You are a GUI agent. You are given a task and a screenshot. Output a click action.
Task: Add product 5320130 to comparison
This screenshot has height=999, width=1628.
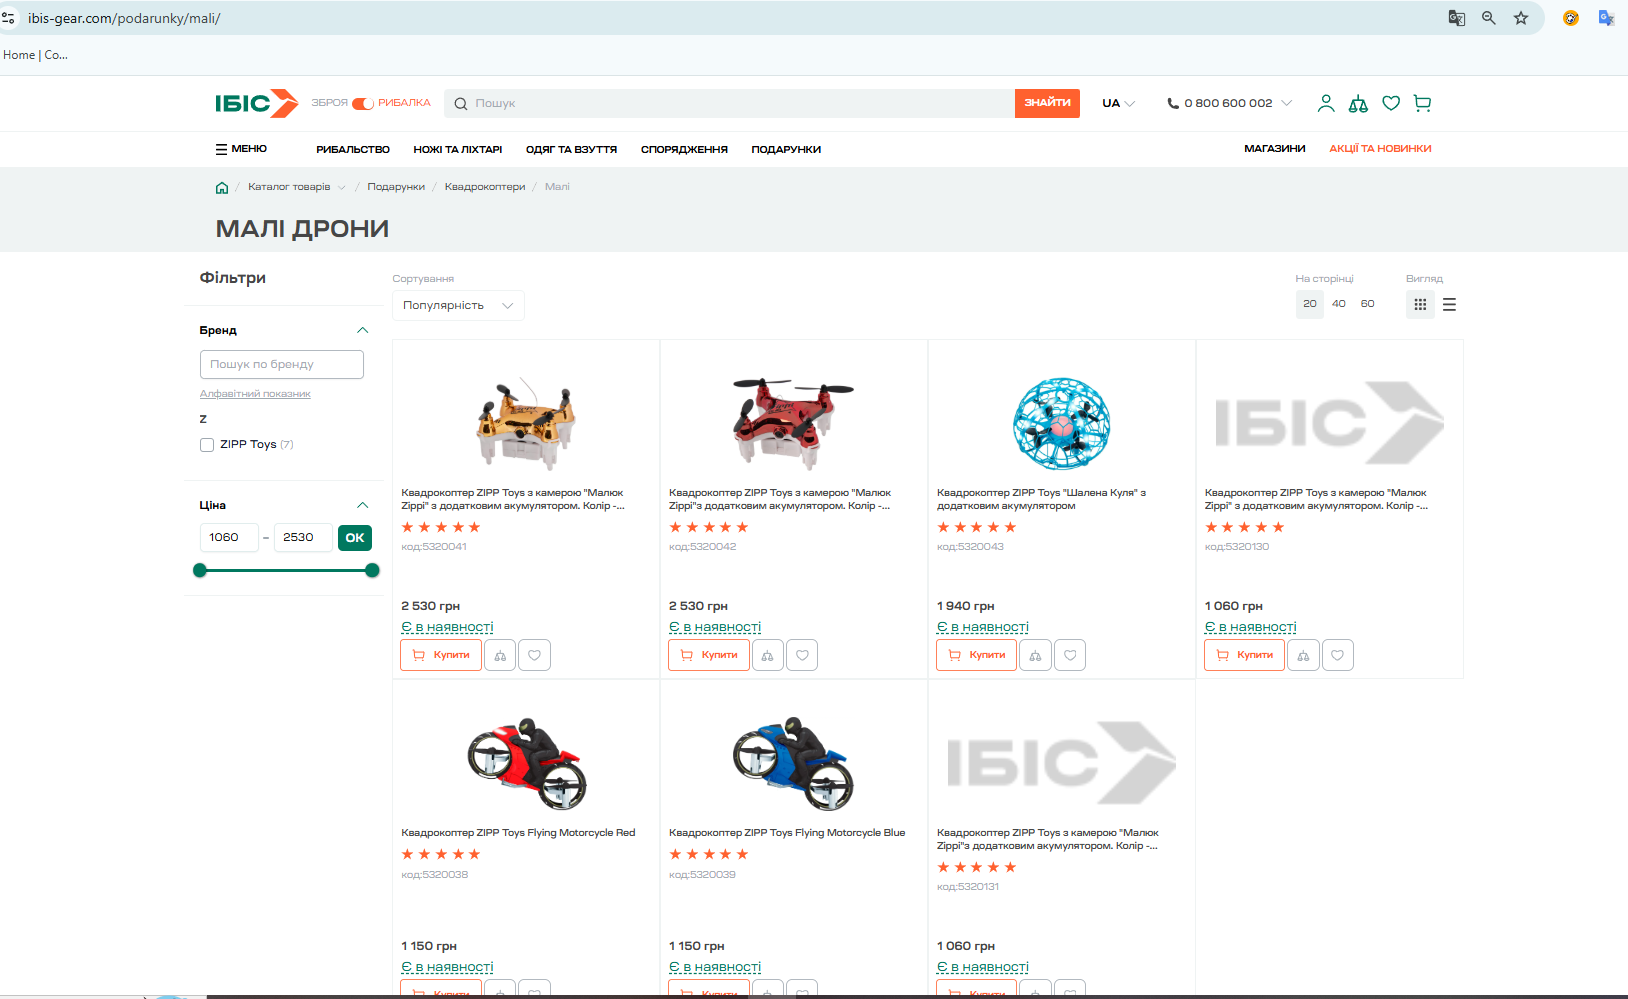pyautogui.click(x=1304, y=655)
